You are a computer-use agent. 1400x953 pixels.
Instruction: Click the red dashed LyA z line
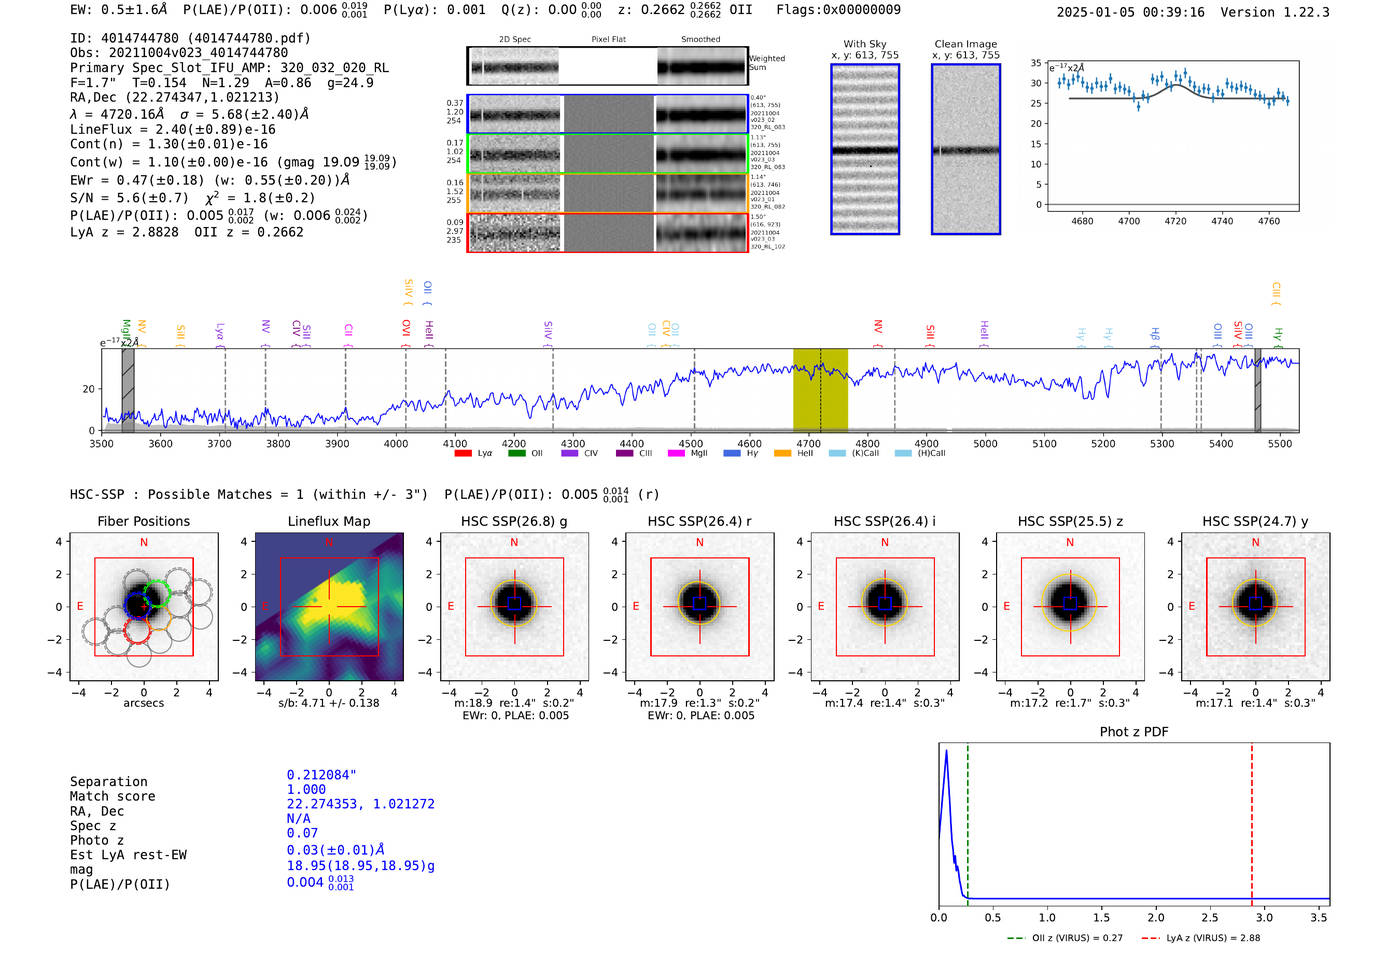[1252, 822]
